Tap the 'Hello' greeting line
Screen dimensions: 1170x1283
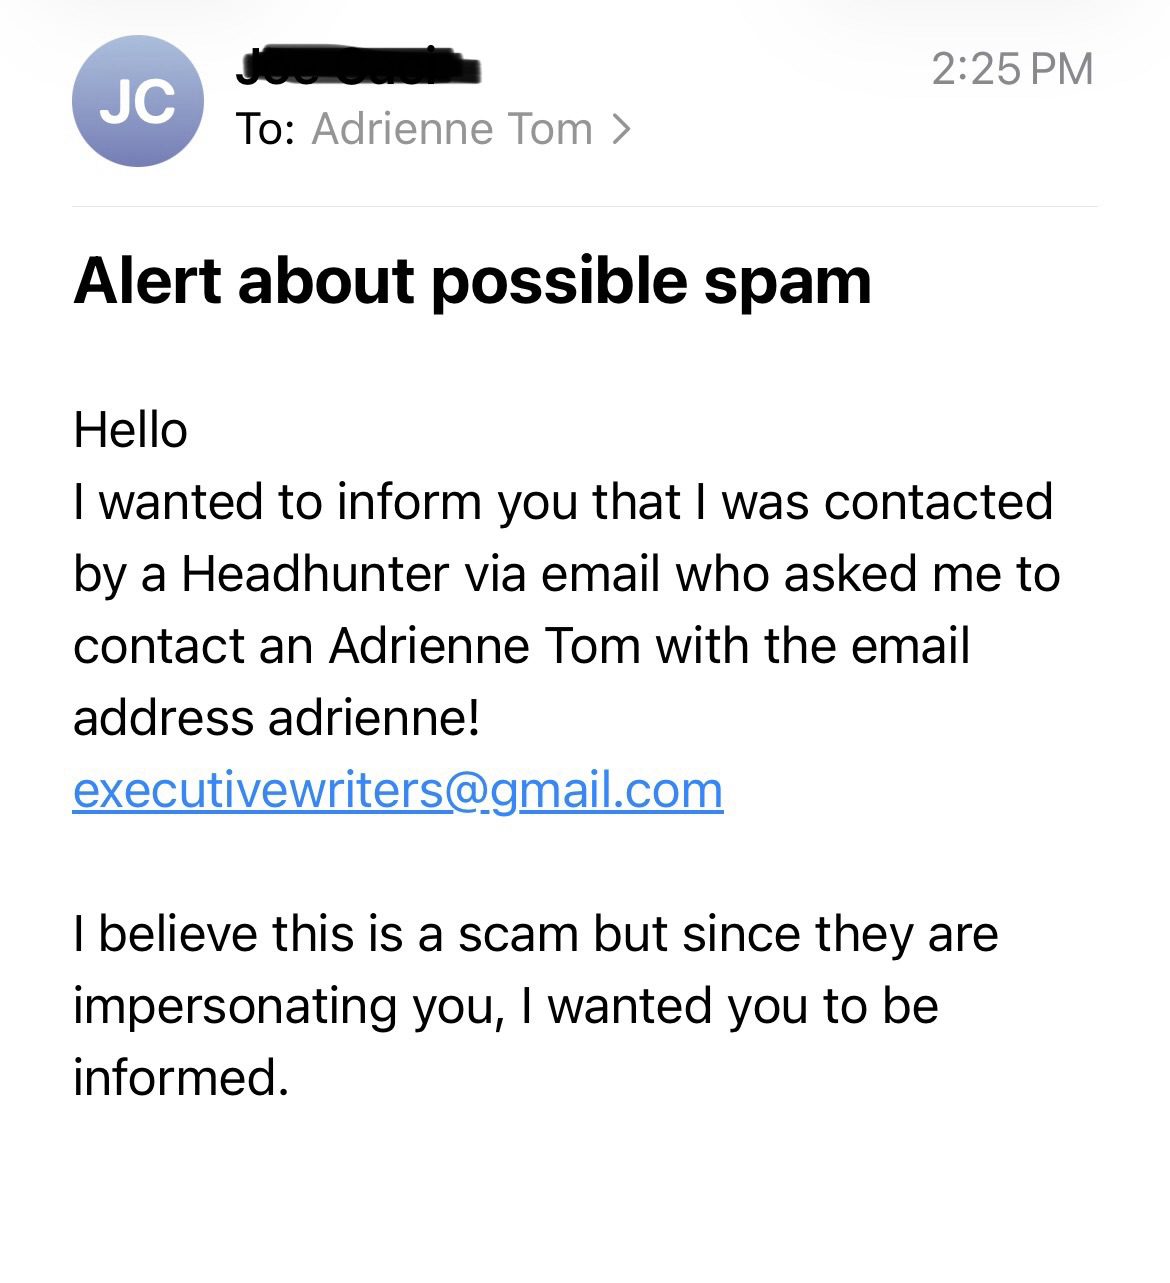130,430
